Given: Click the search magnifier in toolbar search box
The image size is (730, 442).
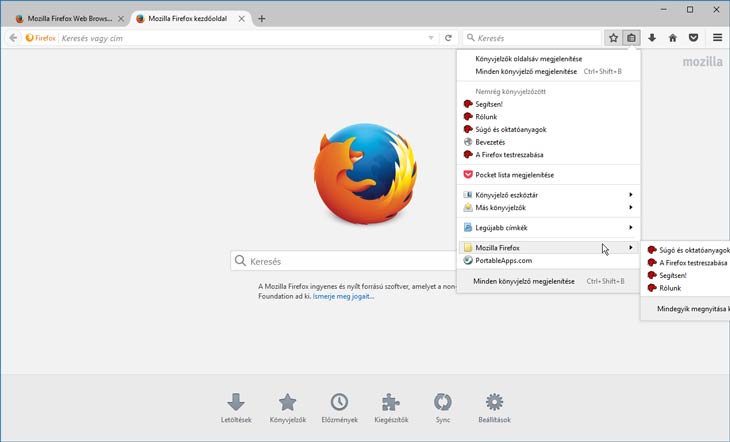Looking at the screenshot, I should [471, 38].
